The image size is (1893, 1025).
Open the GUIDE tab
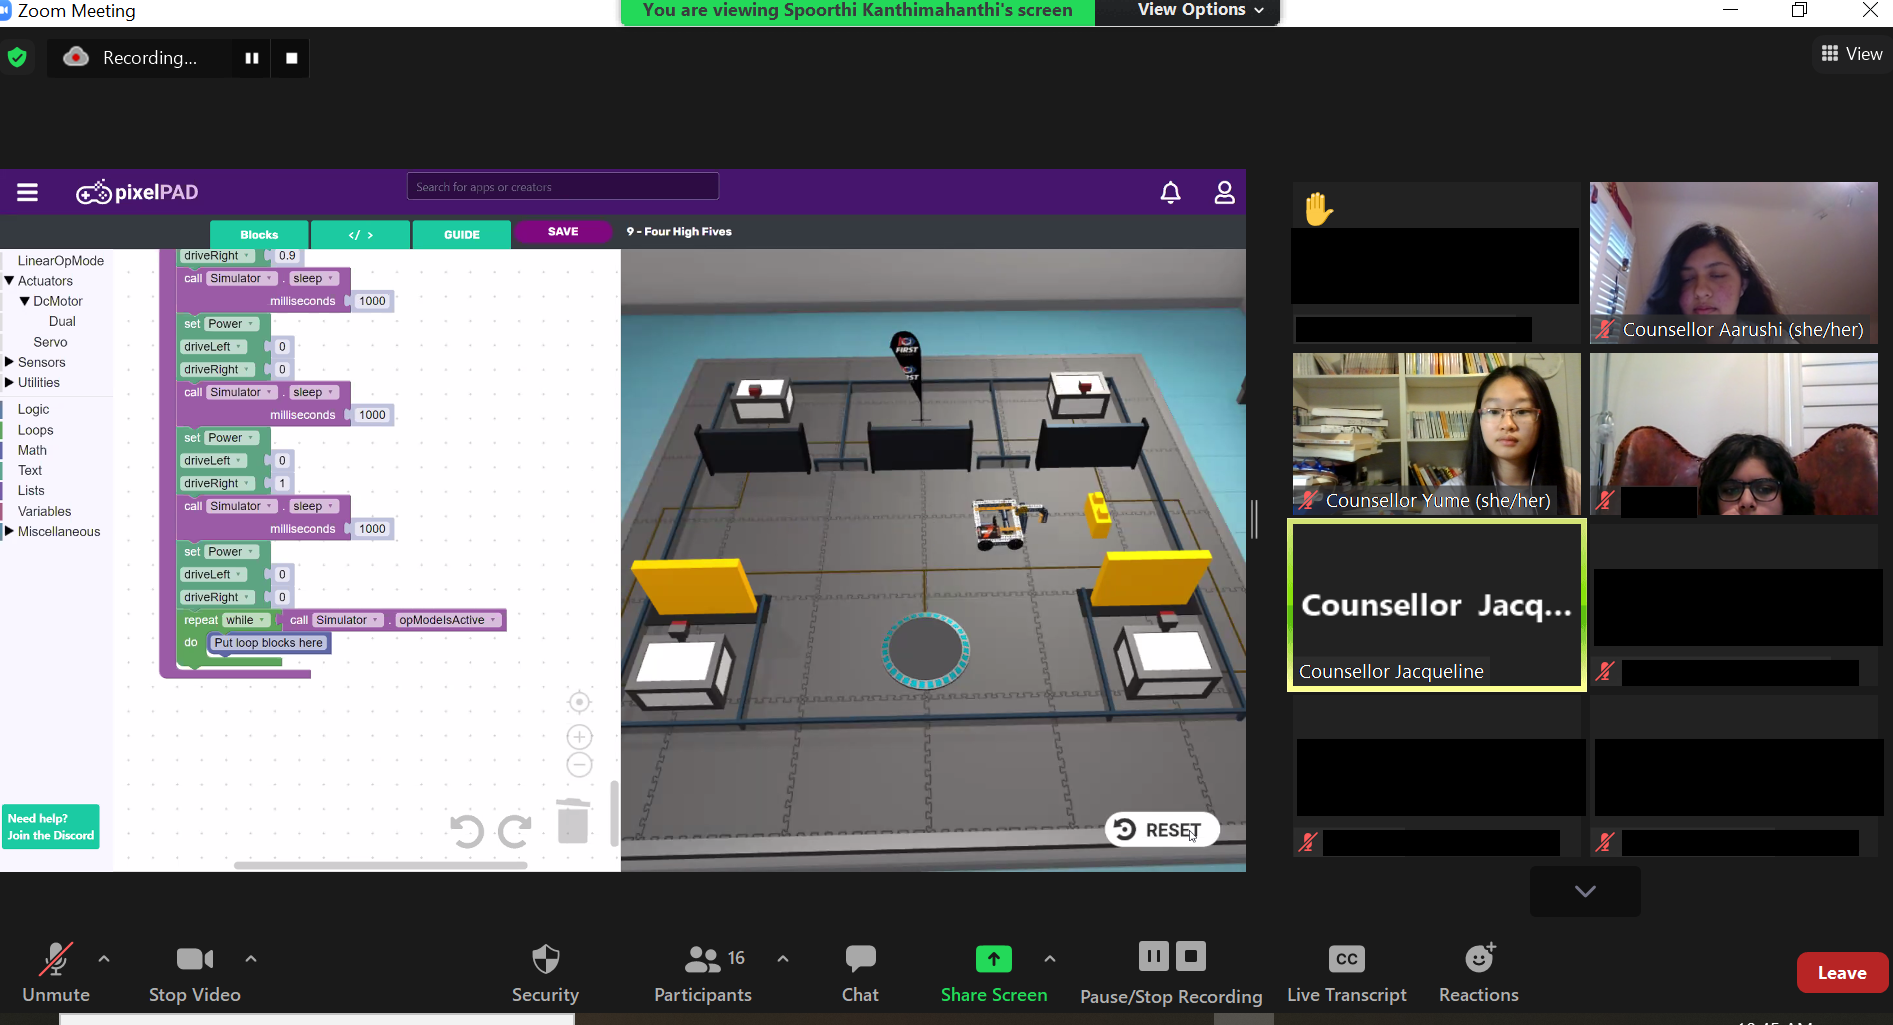click(x=462, y=234)
